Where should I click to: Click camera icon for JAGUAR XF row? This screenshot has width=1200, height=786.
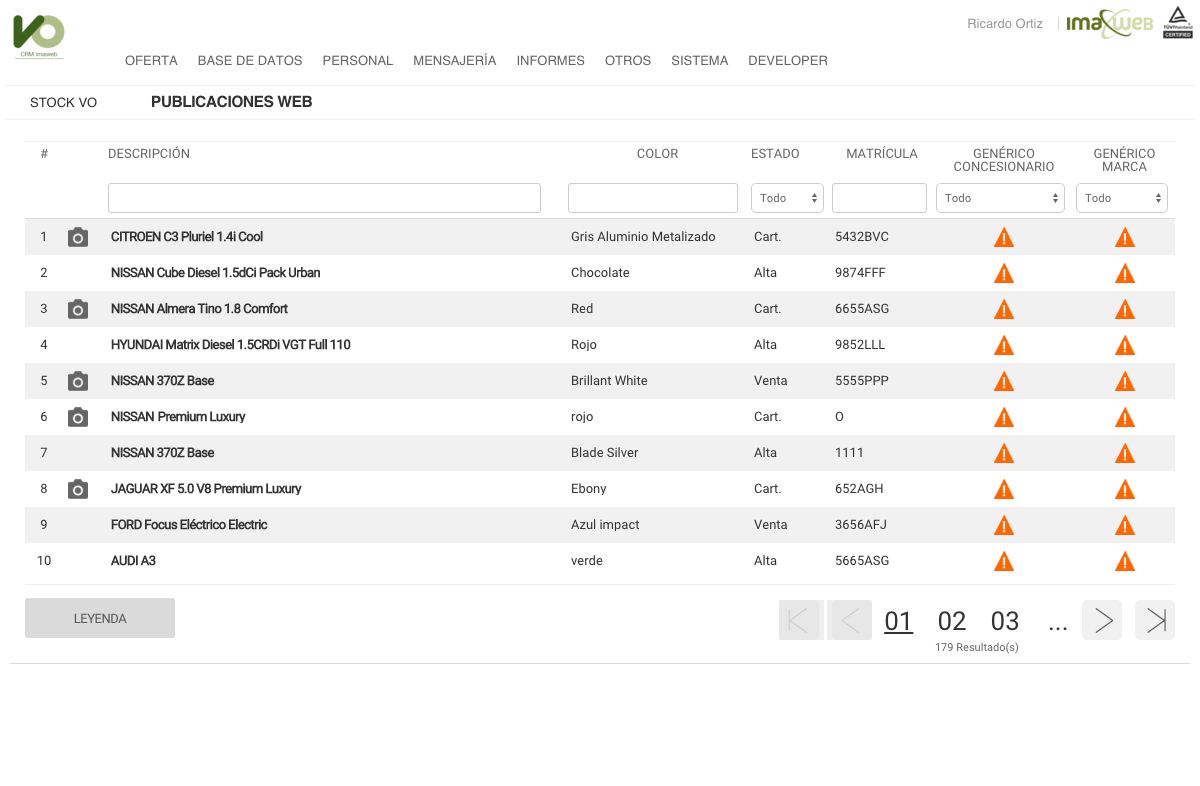pos(78,489)
